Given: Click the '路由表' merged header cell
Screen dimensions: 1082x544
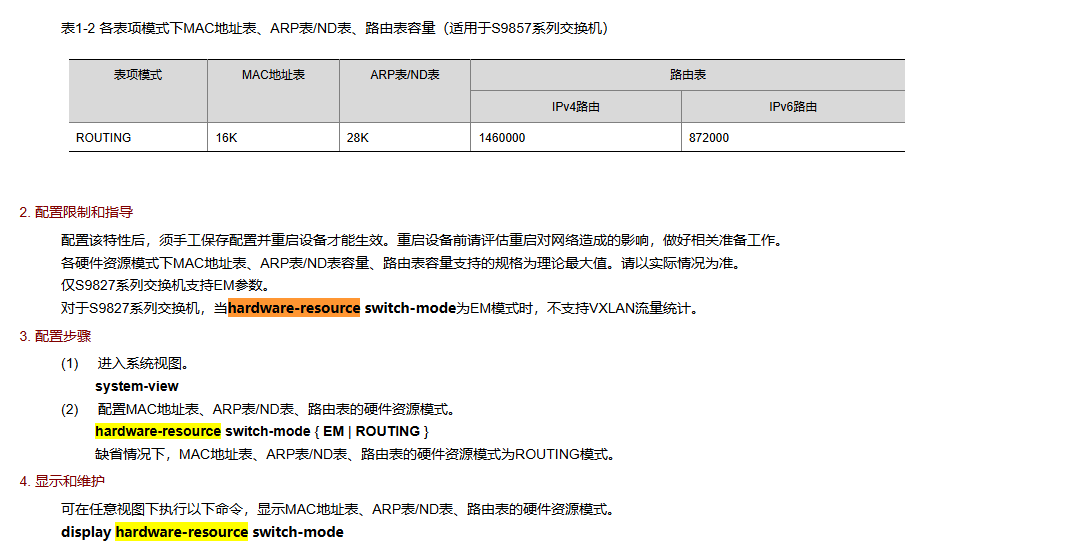Looking at the screenshot, I should pos(687,75).
